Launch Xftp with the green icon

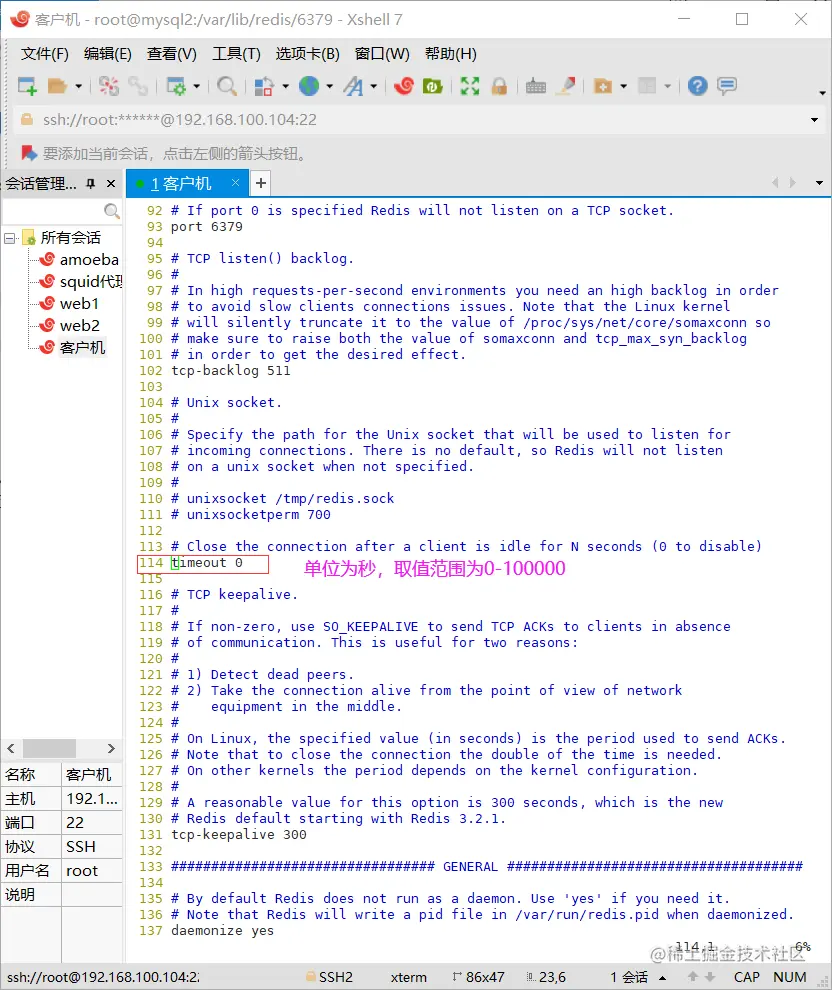[432, 86]
